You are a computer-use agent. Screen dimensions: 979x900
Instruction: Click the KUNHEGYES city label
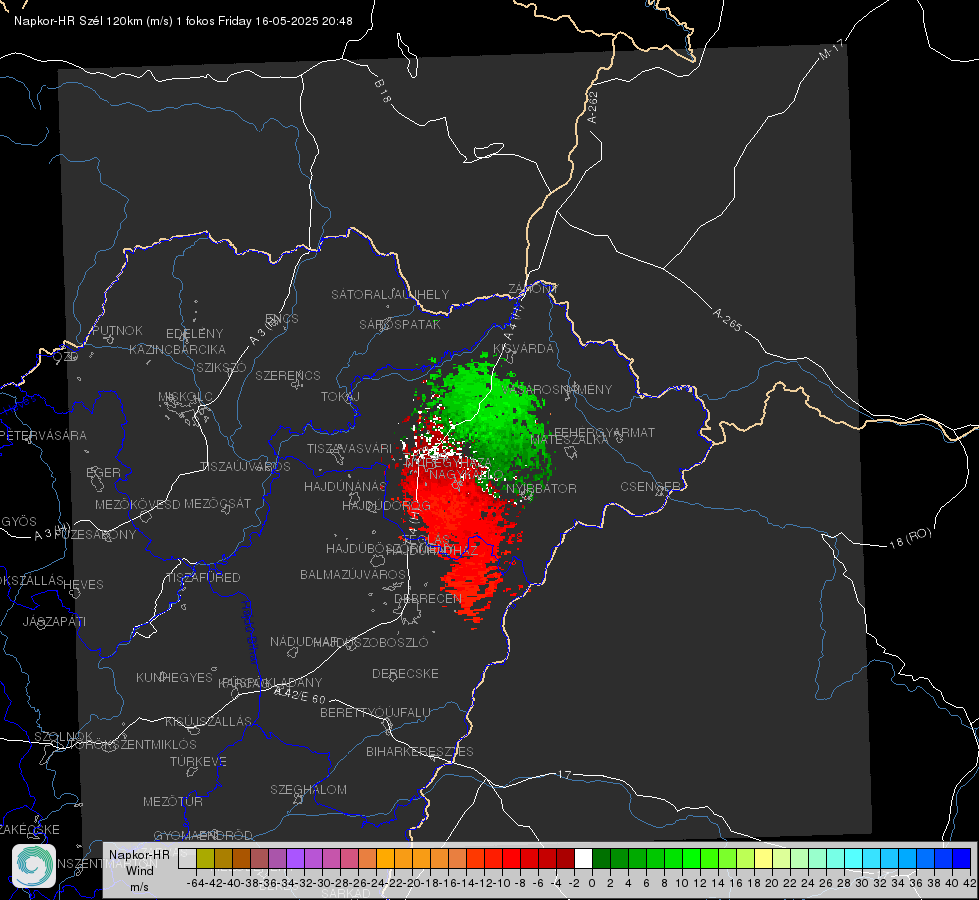(x=174, y=677)
